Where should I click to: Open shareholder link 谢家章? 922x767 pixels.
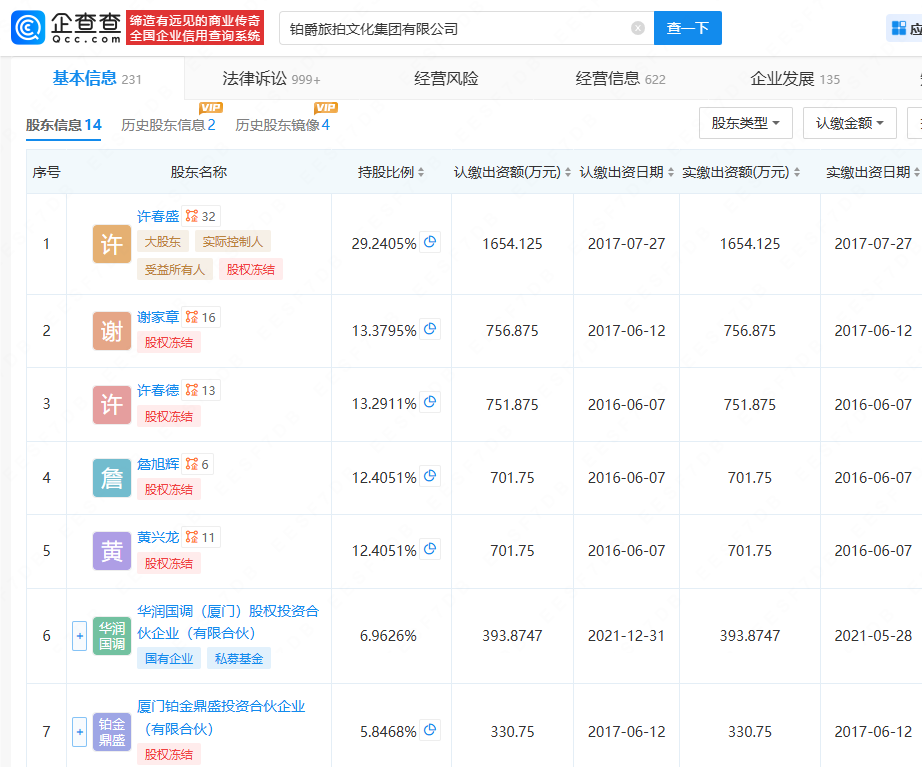158,317
